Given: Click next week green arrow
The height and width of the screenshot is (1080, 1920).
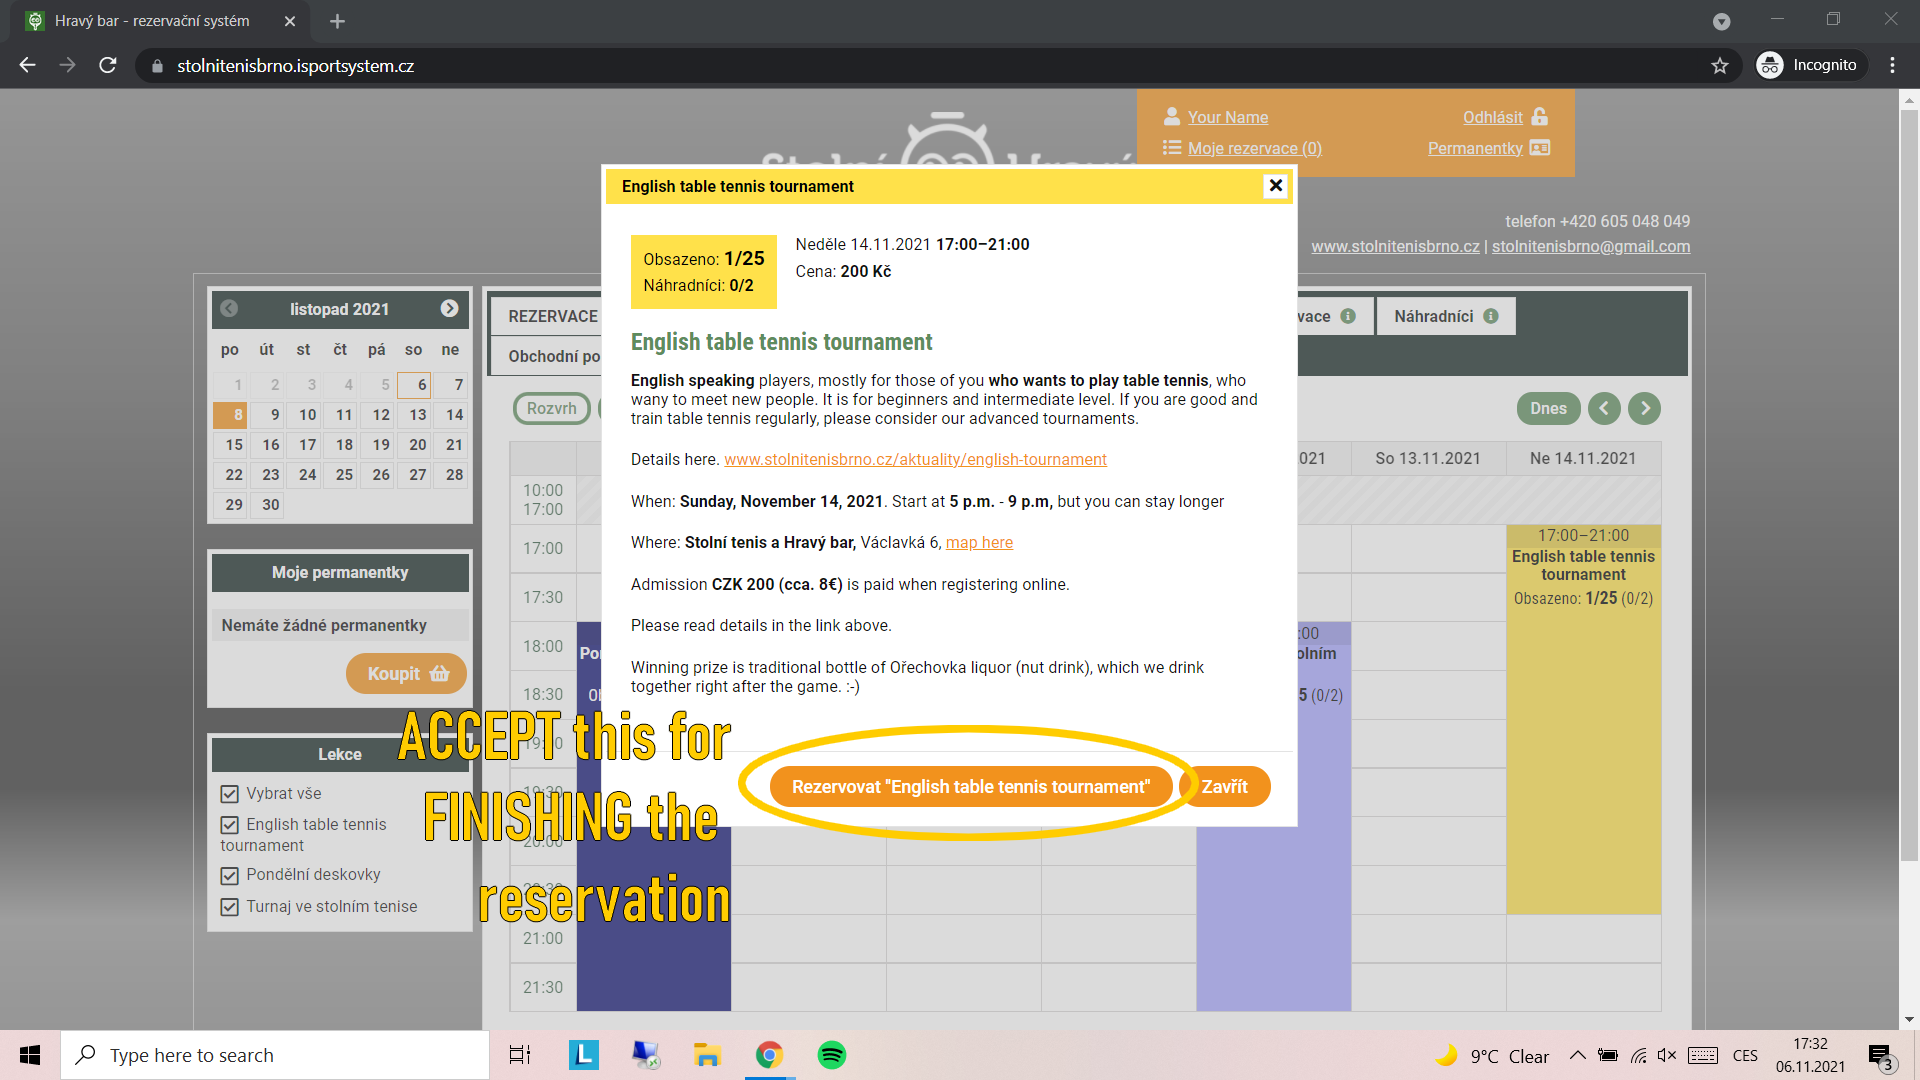Looking at the screenshot, I should (1644, 408).
